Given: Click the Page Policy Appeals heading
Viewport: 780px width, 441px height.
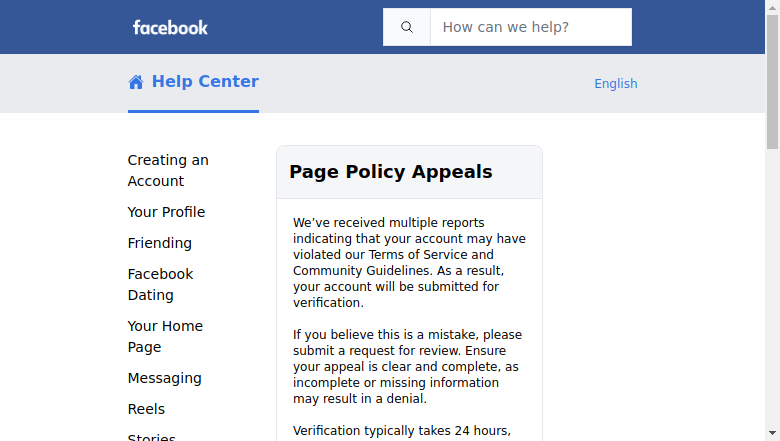Looking at the screenshot, I should (390, 172).
